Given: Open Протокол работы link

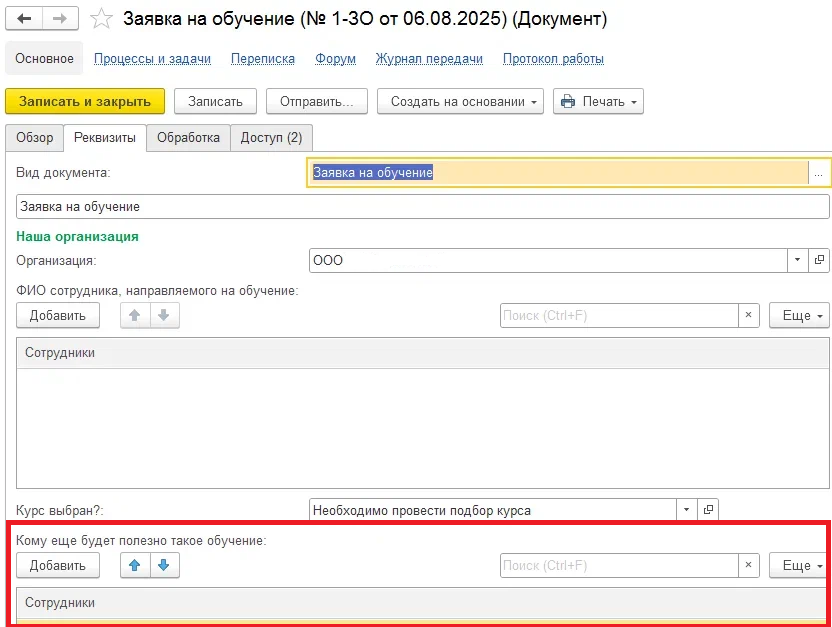Looking at the screenshot, I should (x=553, y=58).
